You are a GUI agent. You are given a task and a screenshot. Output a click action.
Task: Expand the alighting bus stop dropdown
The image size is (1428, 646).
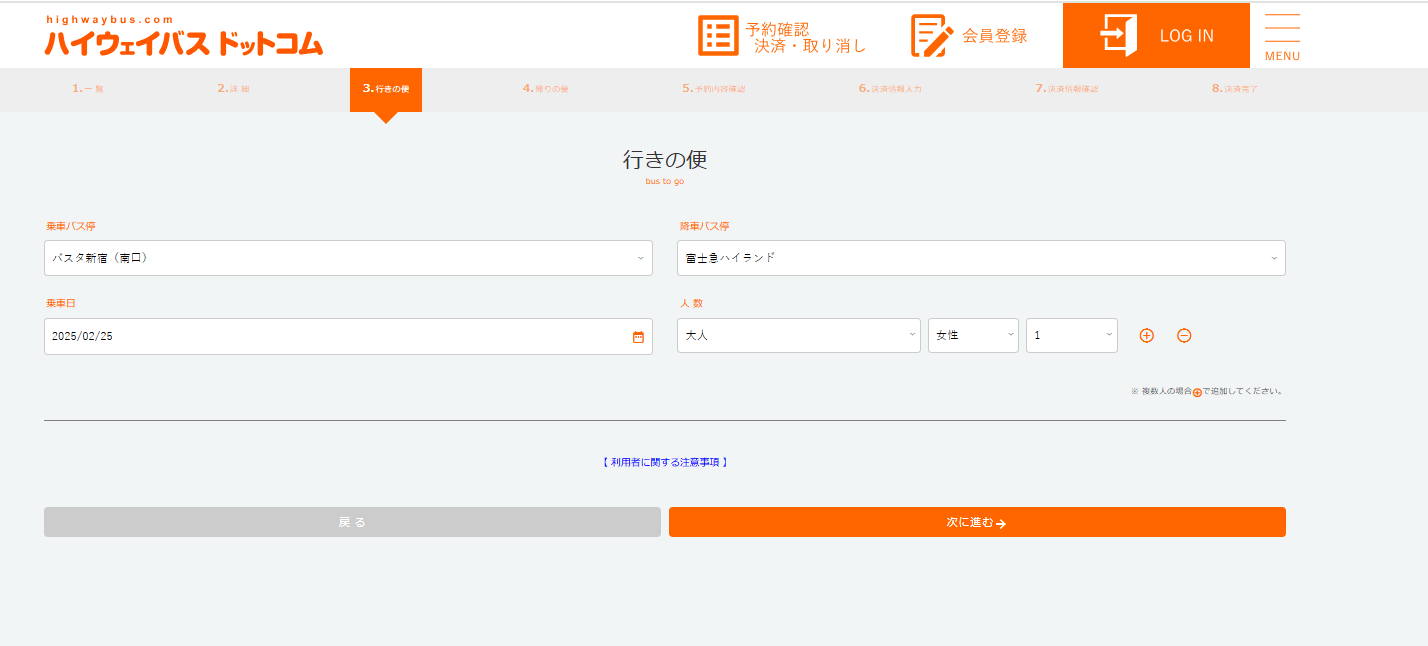[x=980, y=258]
